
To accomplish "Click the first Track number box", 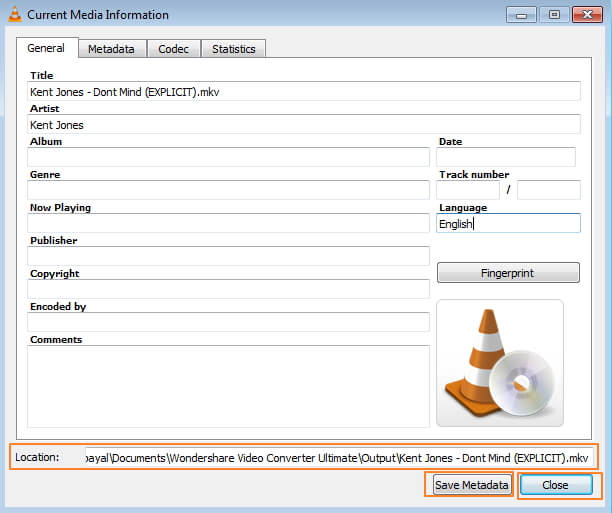I will click(x=468, y=191).
